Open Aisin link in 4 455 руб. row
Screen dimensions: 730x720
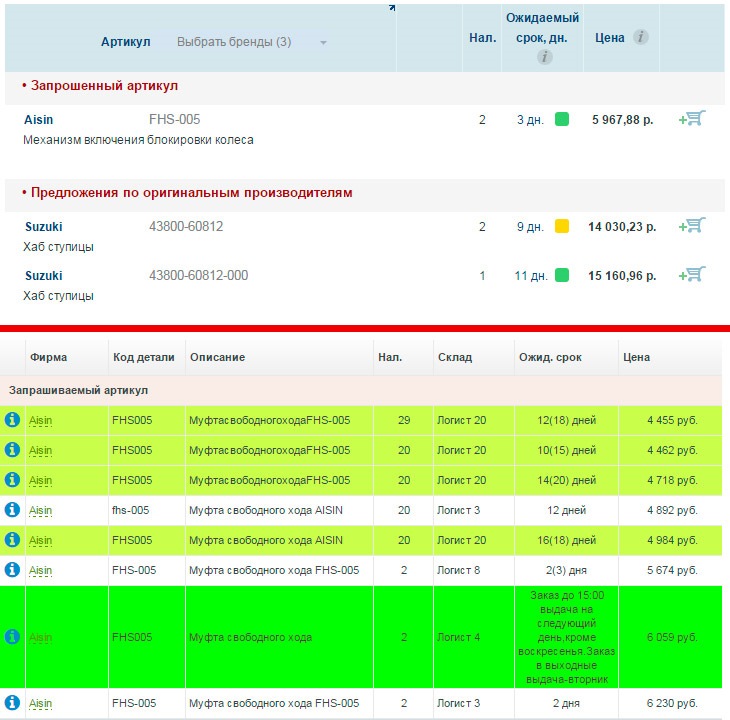coord(41,420)
